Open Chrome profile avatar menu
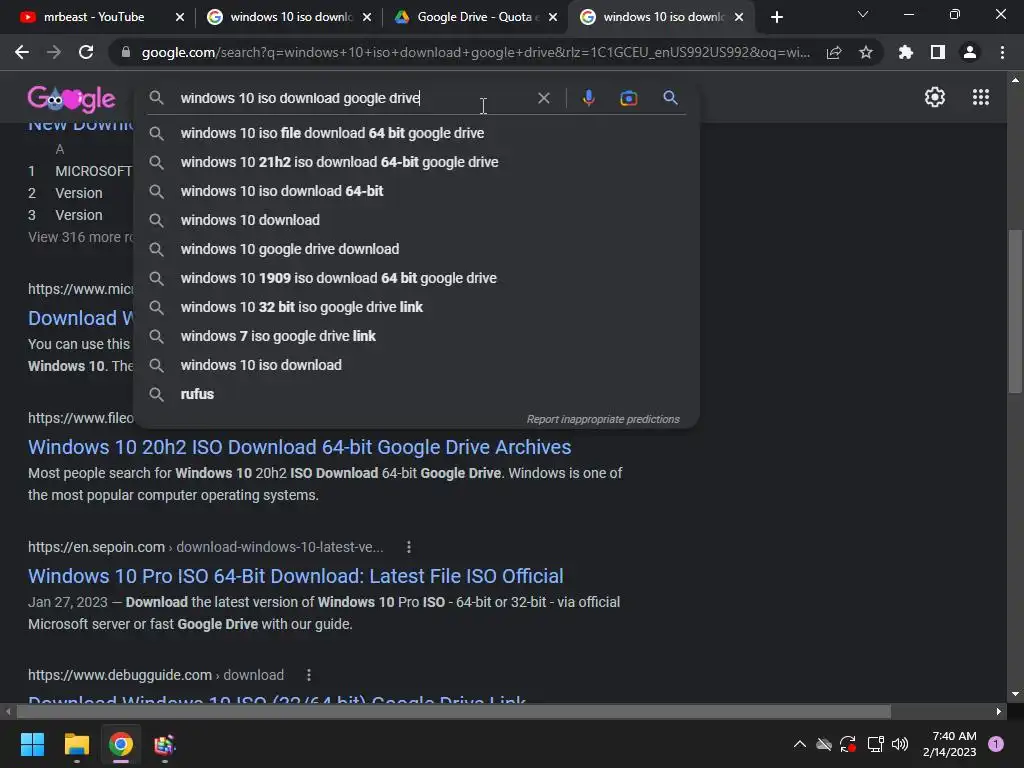 click(x=970, y=52)
